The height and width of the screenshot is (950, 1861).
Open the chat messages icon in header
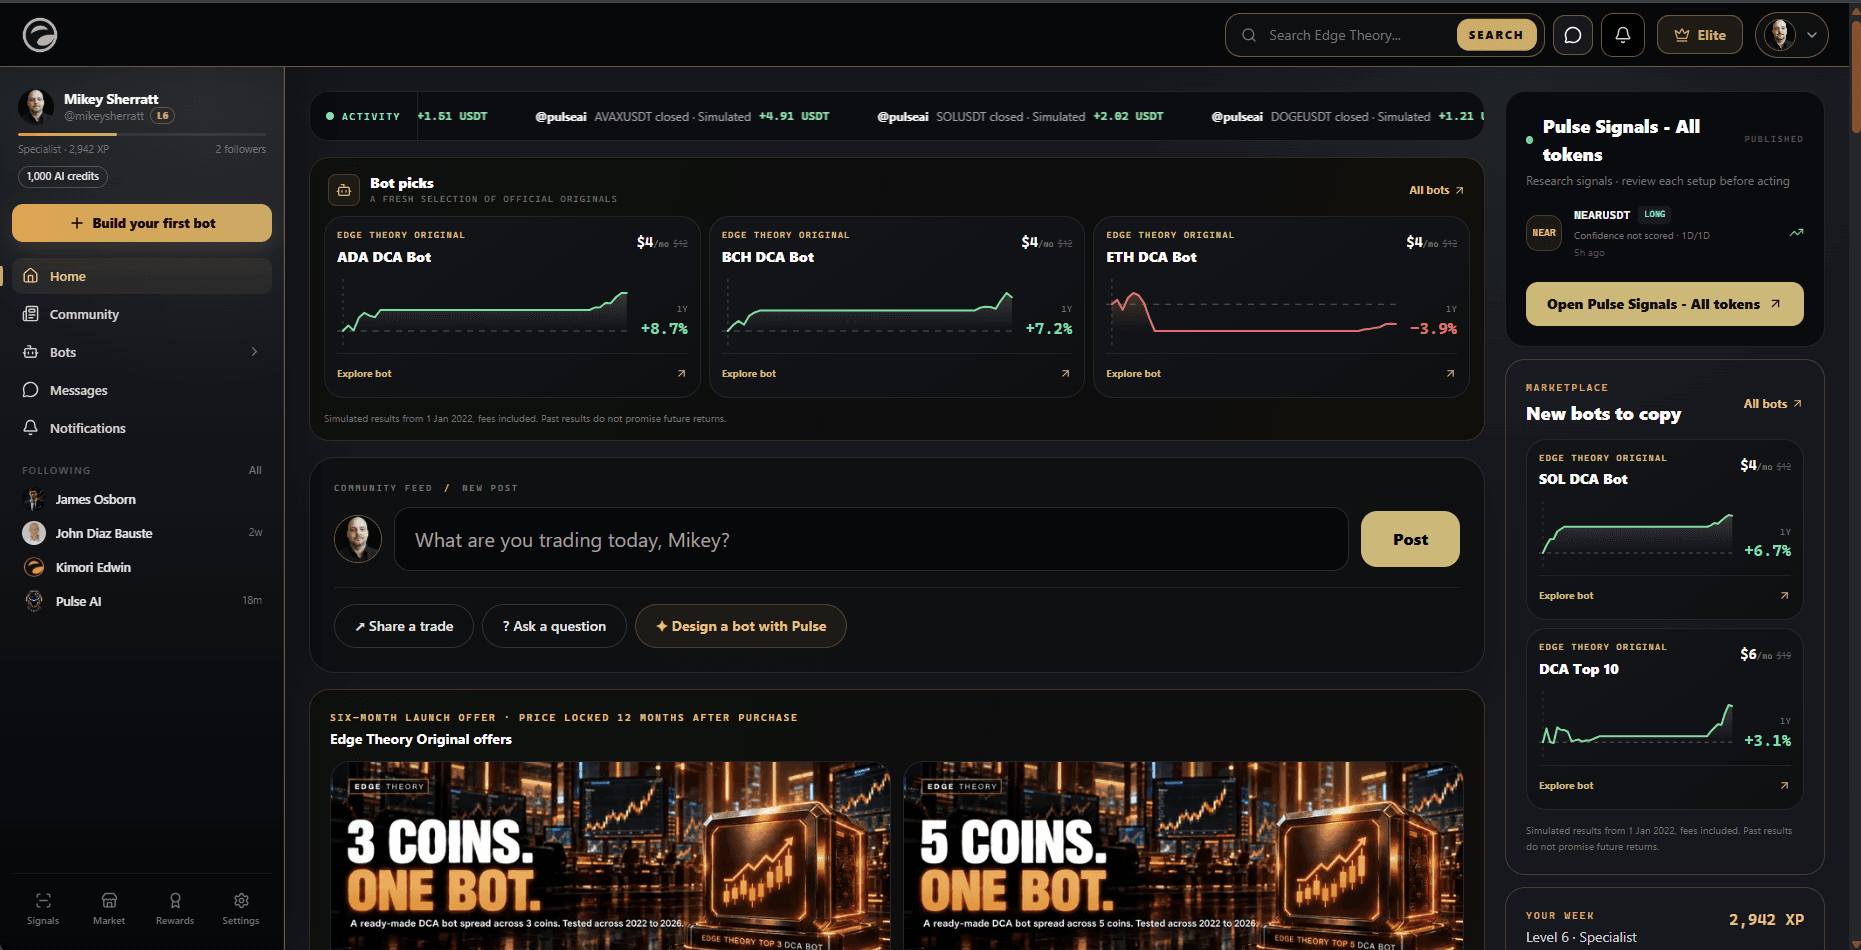point(1573,35)
